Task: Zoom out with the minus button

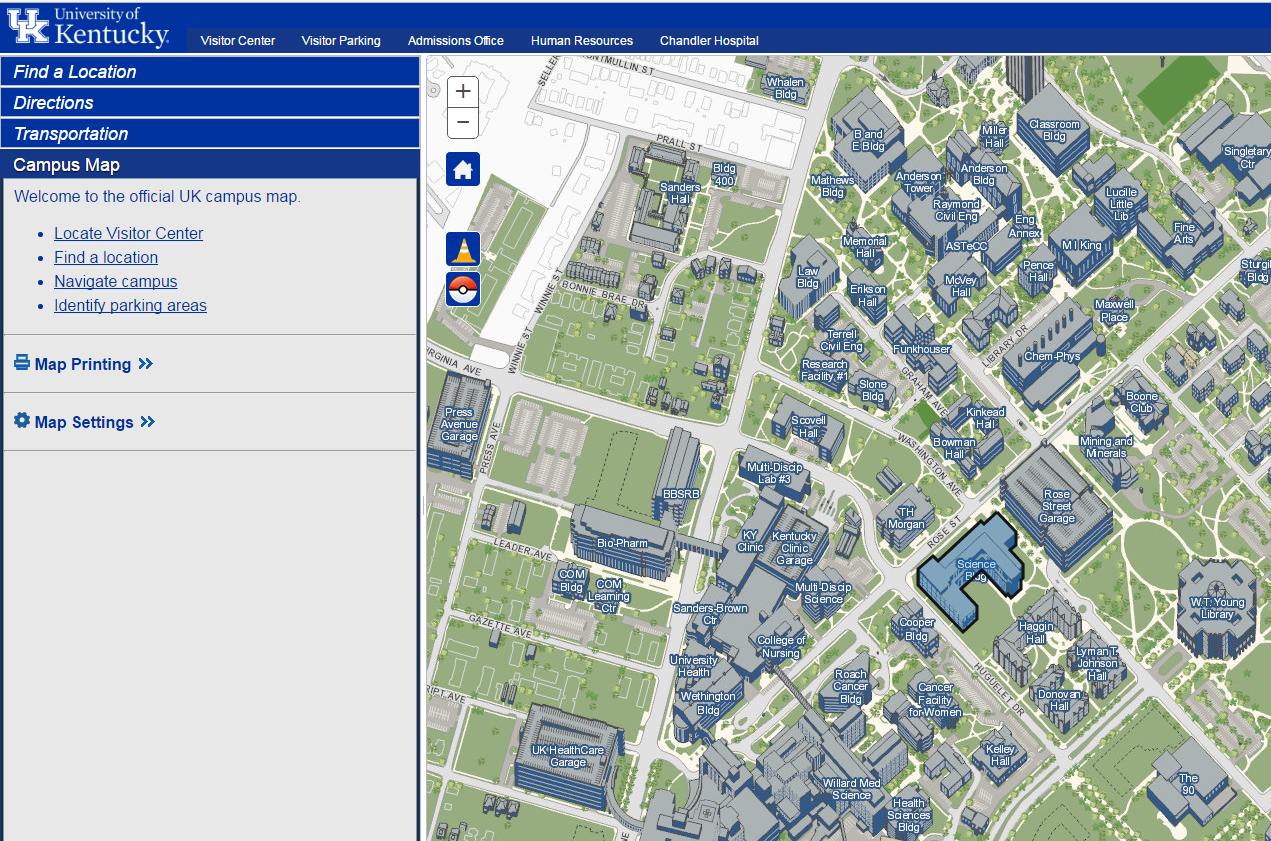Action: click(x=462, y=123)
